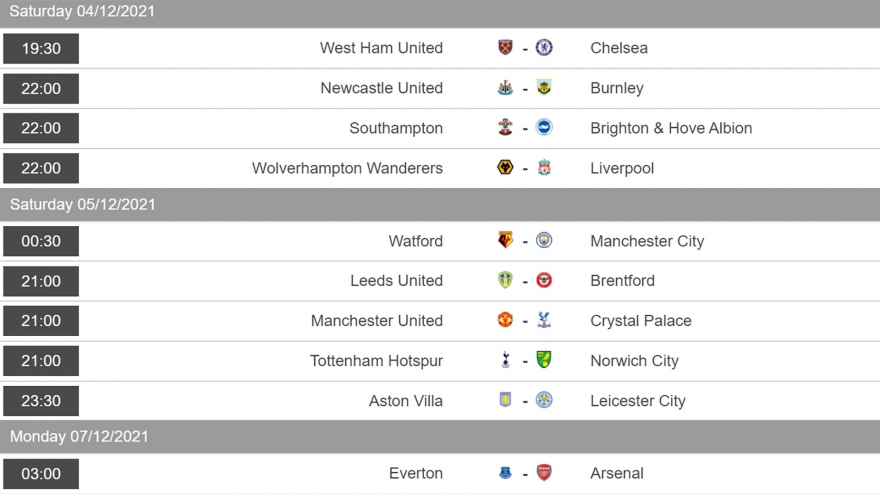Click the Liverpool club crest icon
Image resolution: width=880 pixels, height=495 pixels.
pos(544,168)
